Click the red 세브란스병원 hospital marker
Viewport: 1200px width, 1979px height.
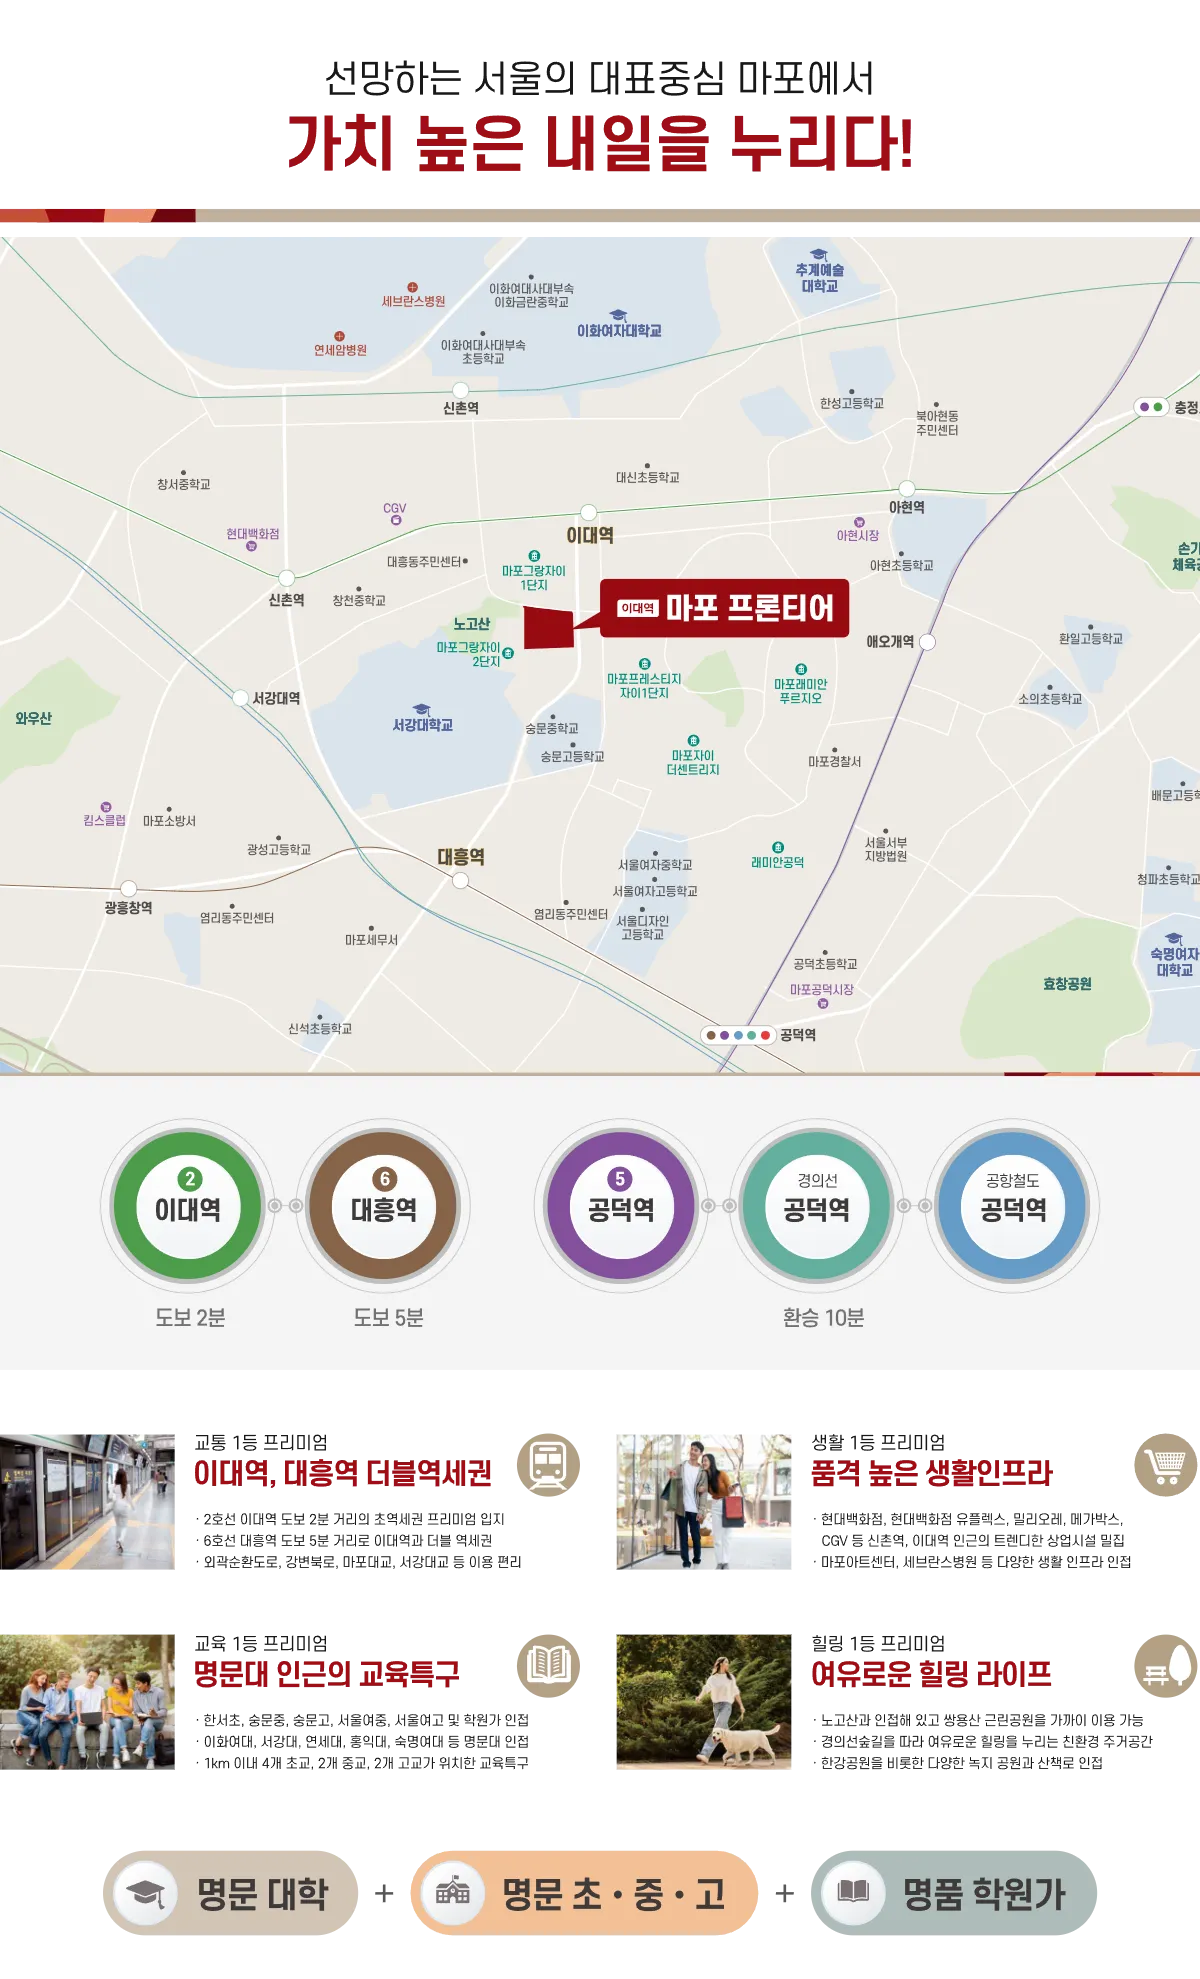pyautogui.click(x=413, y=287)
